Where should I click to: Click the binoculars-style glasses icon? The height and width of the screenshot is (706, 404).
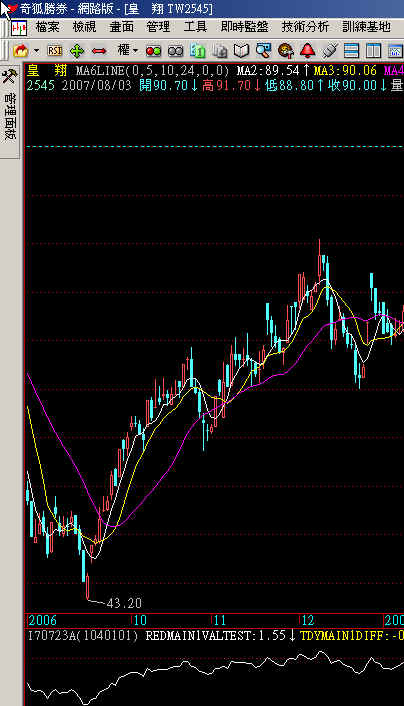coord(176,51)
